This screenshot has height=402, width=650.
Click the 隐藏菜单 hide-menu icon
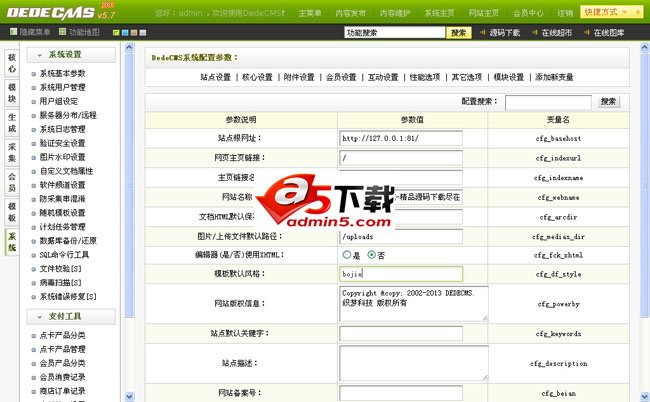point(13,32)
